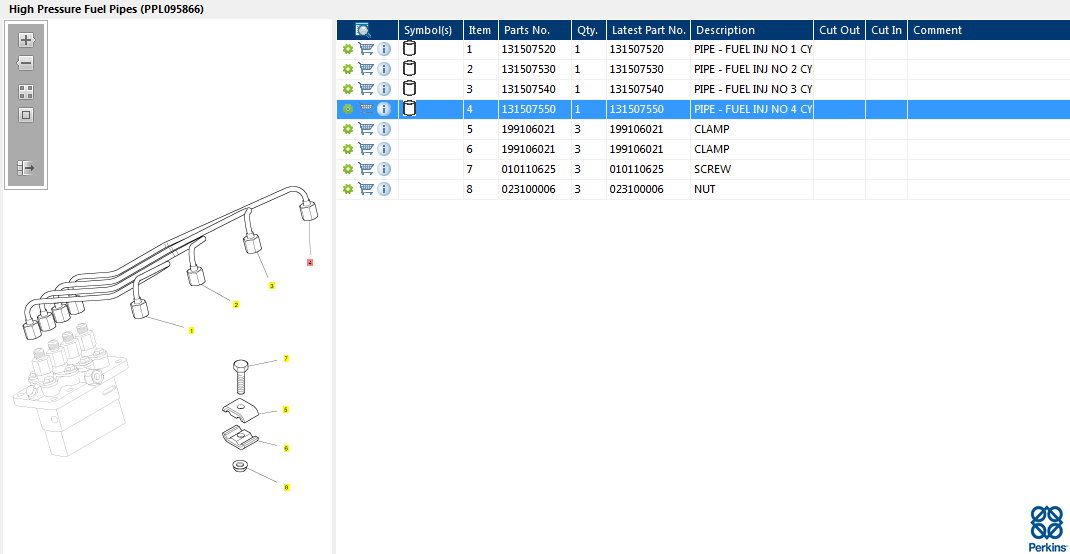
Task: Open info icon for item 3 pipe
Action: coord(384,89)
